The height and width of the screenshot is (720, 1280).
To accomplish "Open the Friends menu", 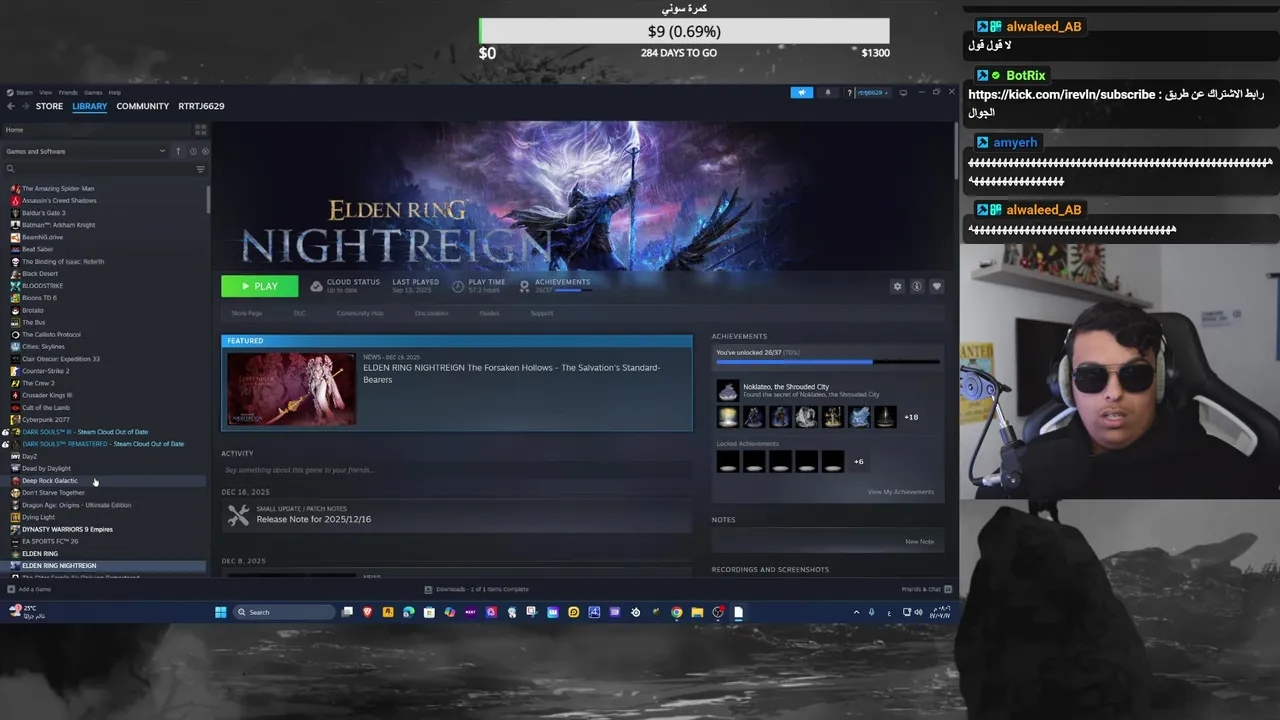I will pos(68,92).
